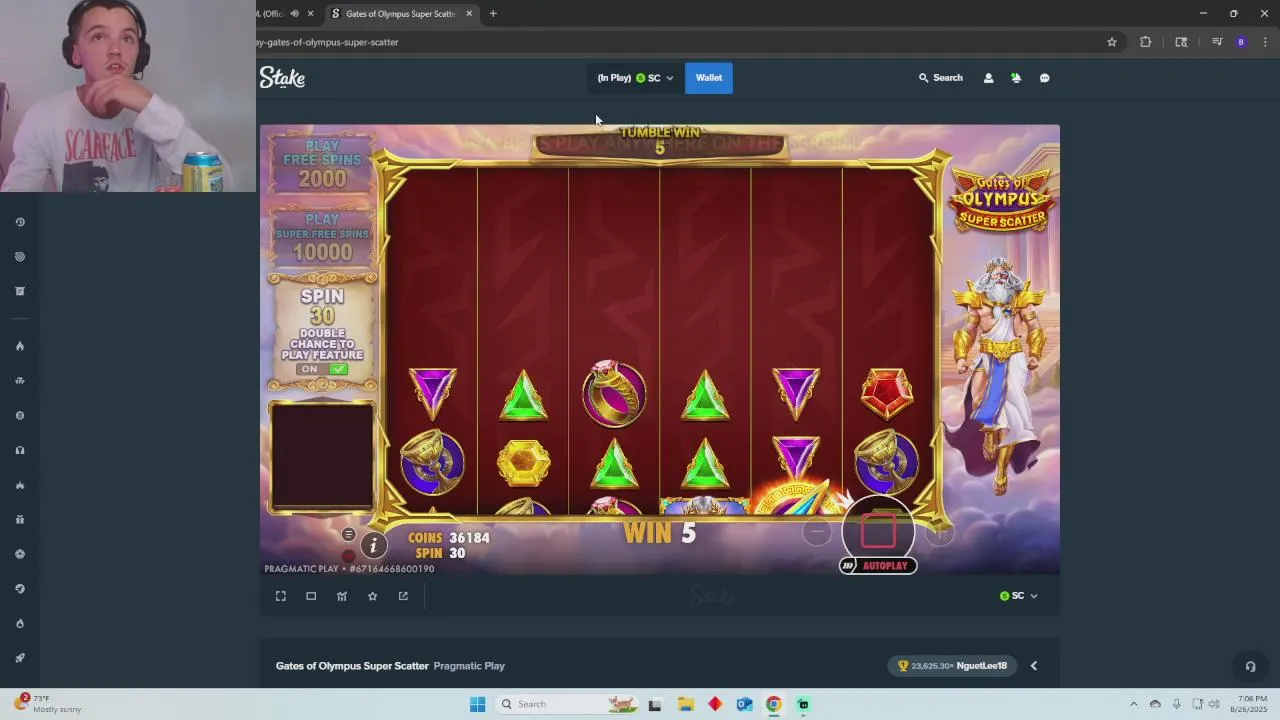Click the Gates of Olympus Super Scatter title text

[352, 666]
